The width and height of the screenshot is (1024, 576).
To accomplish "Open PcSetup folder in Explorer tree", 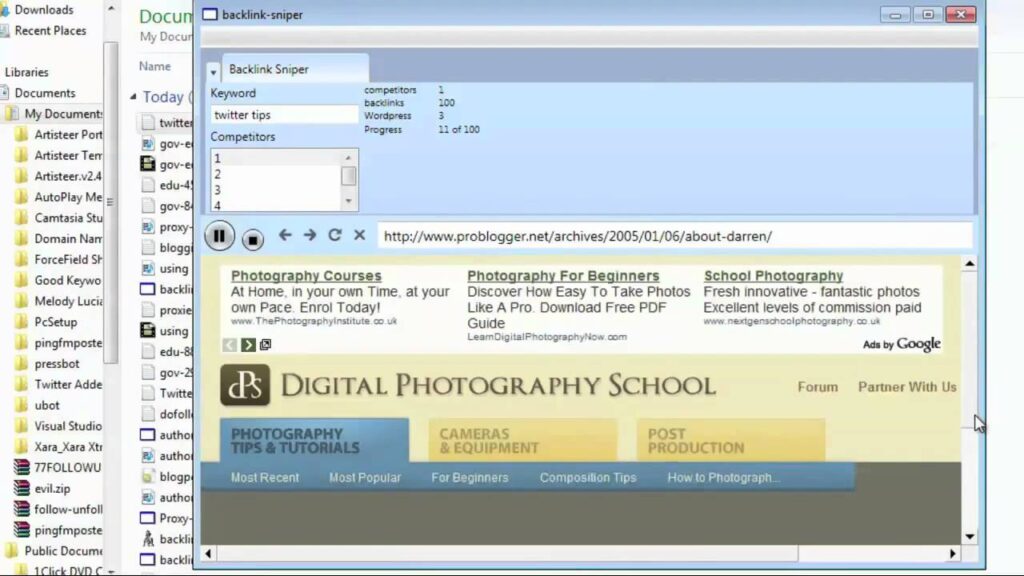I will pyautogui.click(x=56, y=322).
